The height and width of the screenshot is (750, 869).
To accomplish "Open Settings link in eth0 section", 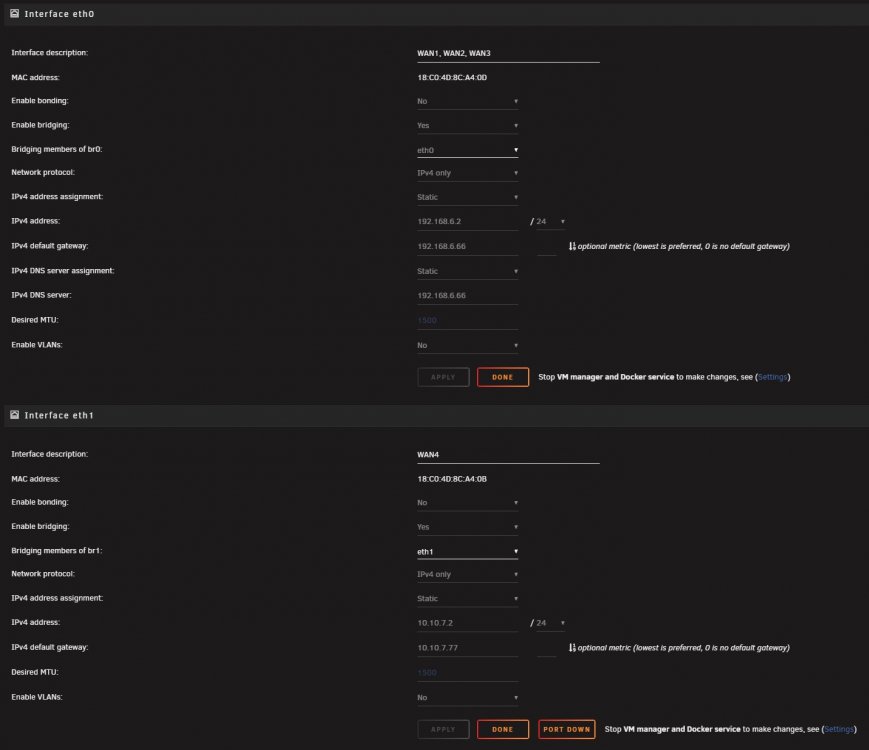I will click(x=773, y=377).
